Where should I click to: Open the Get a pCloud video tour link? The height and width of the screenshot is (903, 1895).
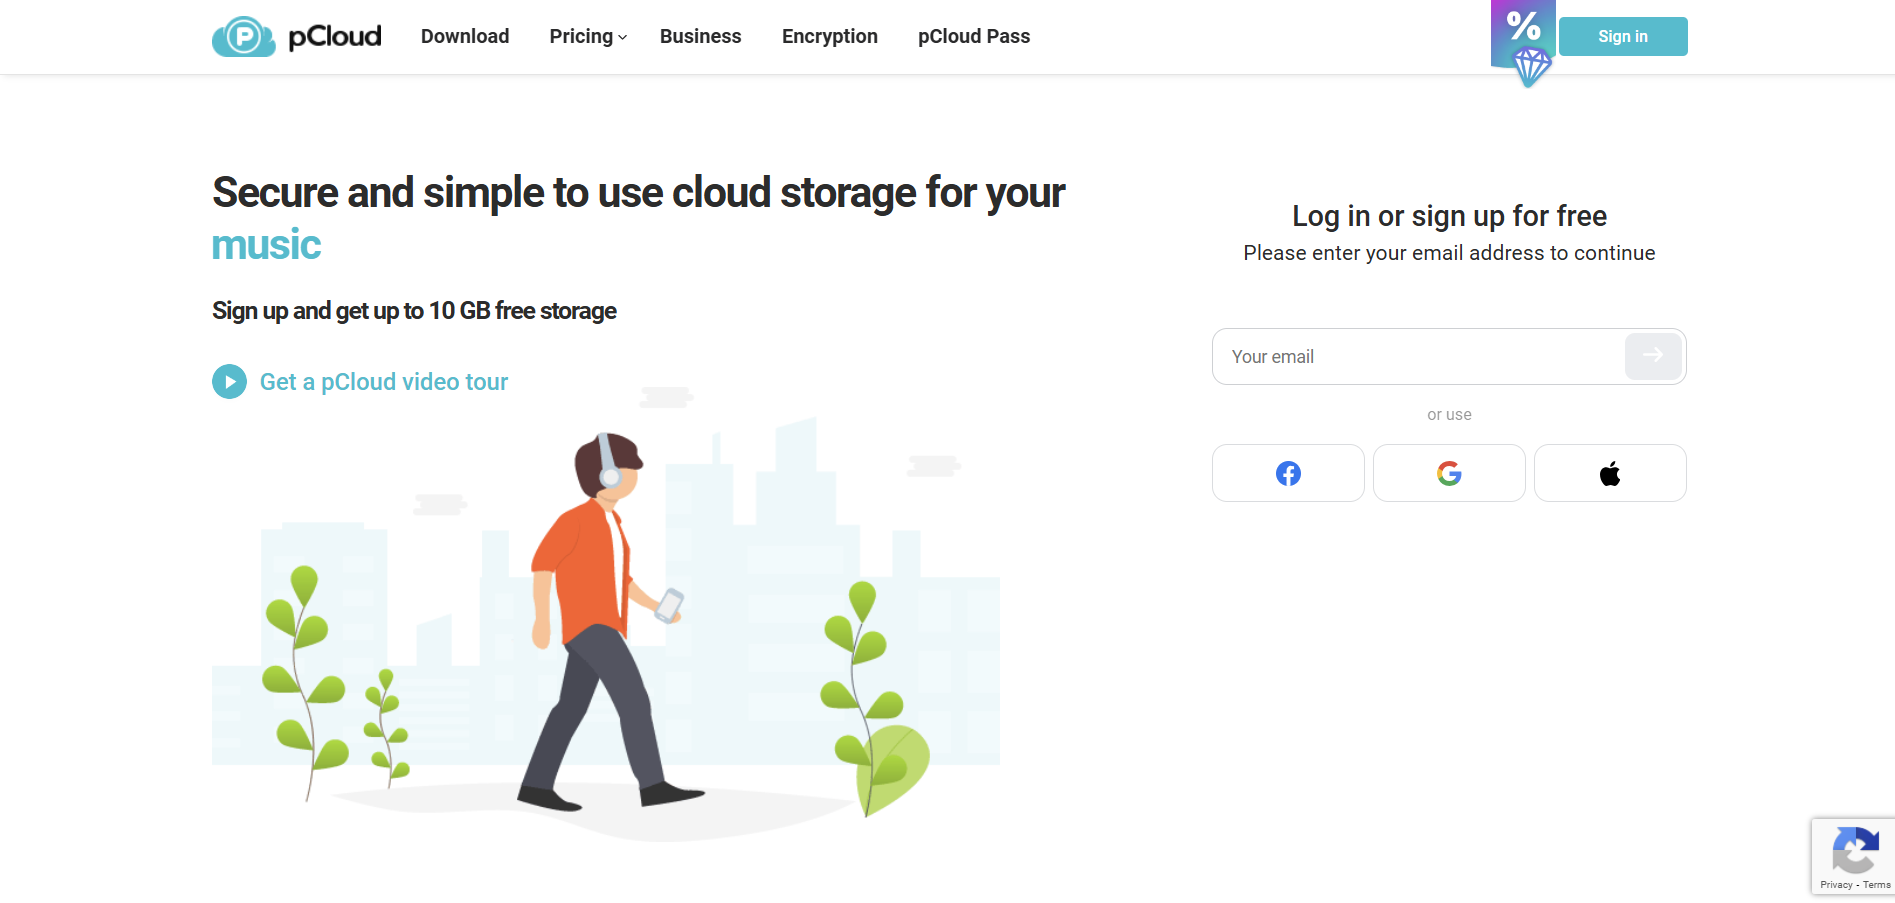[x=384, y=382]
